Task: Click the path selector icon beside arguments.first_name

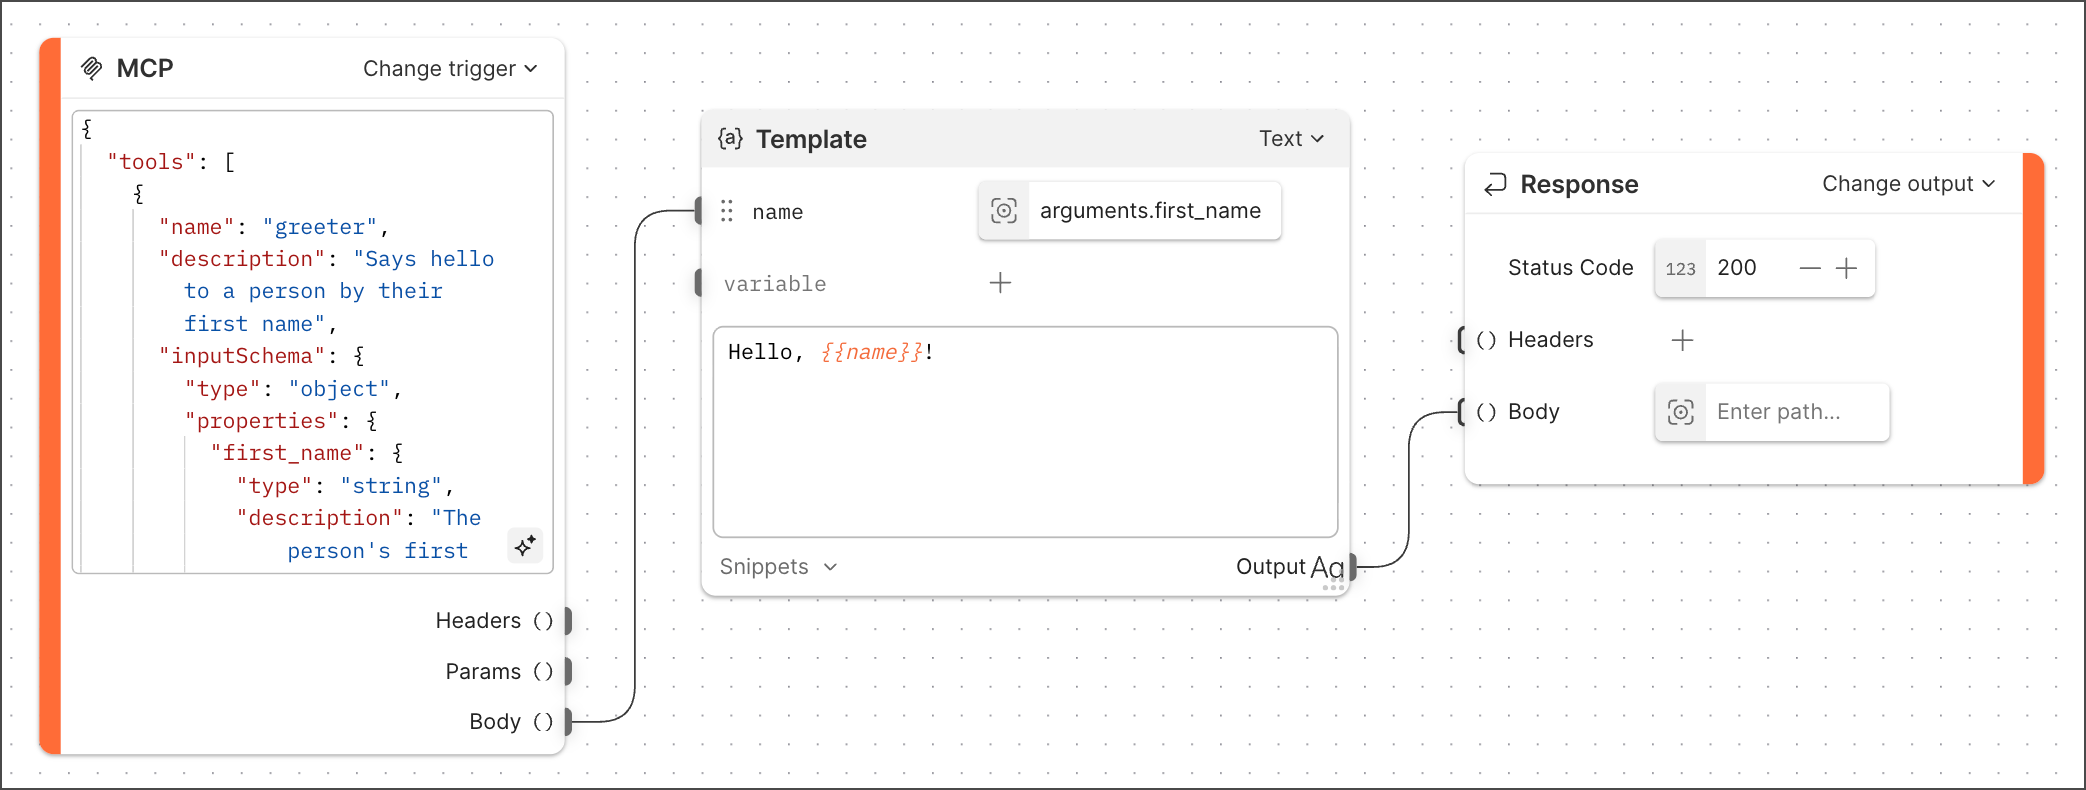Action: pyautogui.click(x=1003, y=211)
